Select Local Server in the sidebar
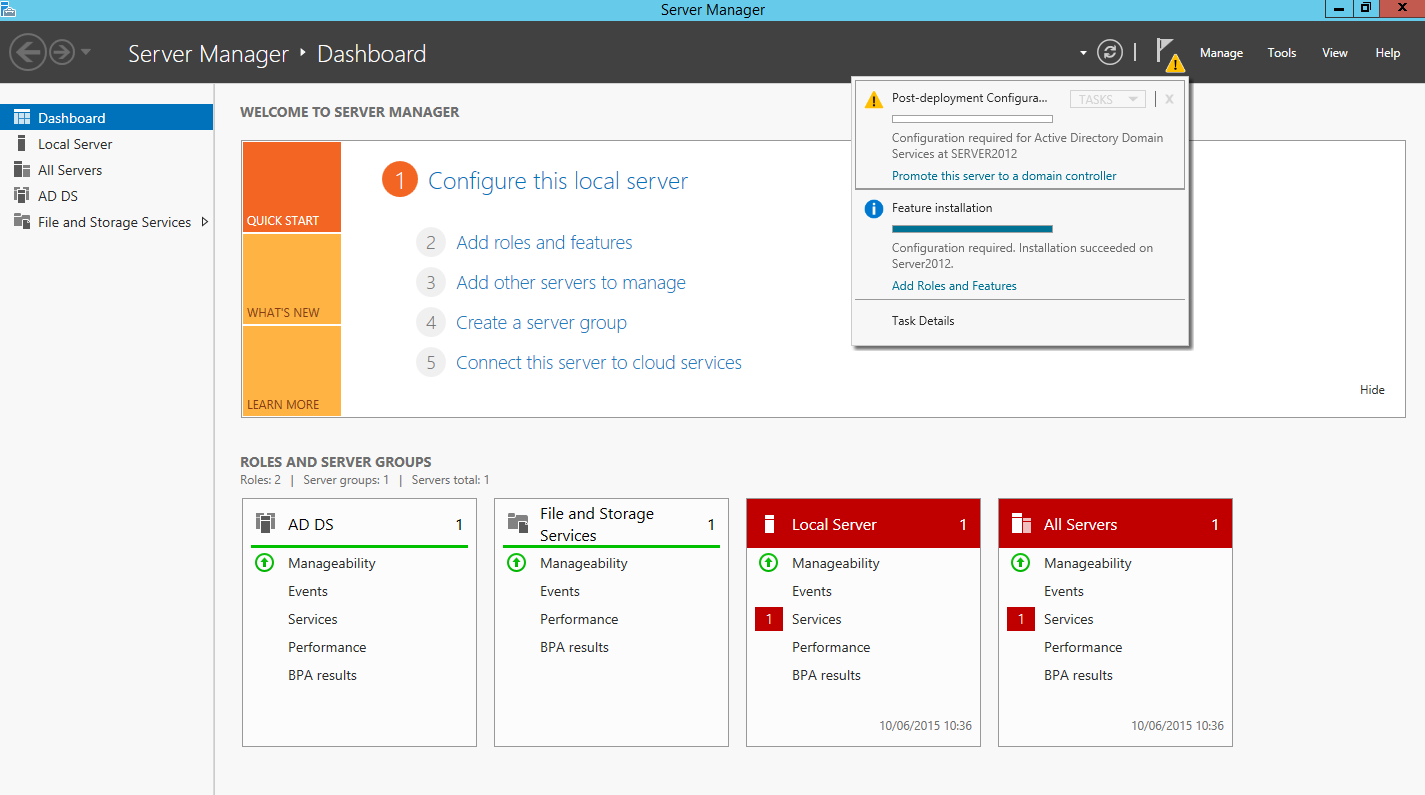Image resolution: width=1425 pixels, height=795 pixels. click(106, 144)
